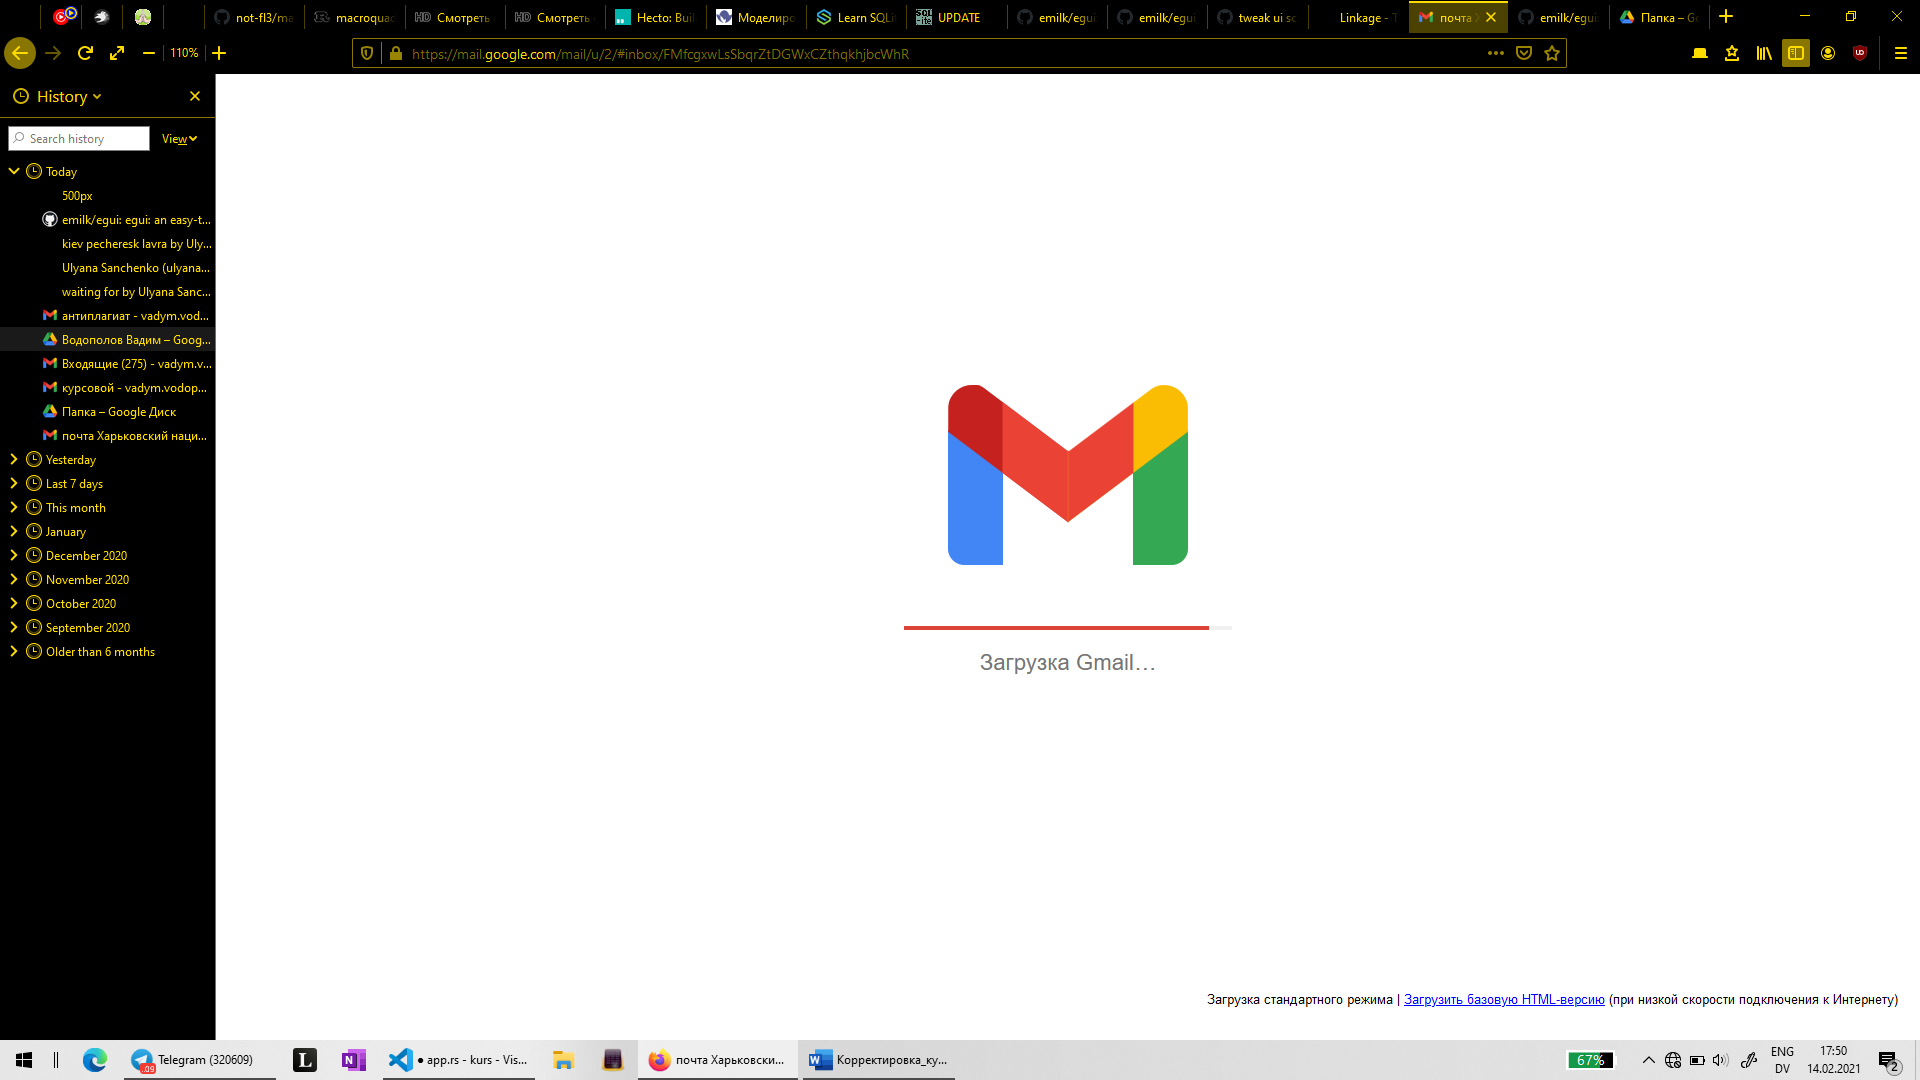The height and width of the screenshot is (1080, 1920).
Task: Expand the November 2020 history group
Action: click(14, 579)
